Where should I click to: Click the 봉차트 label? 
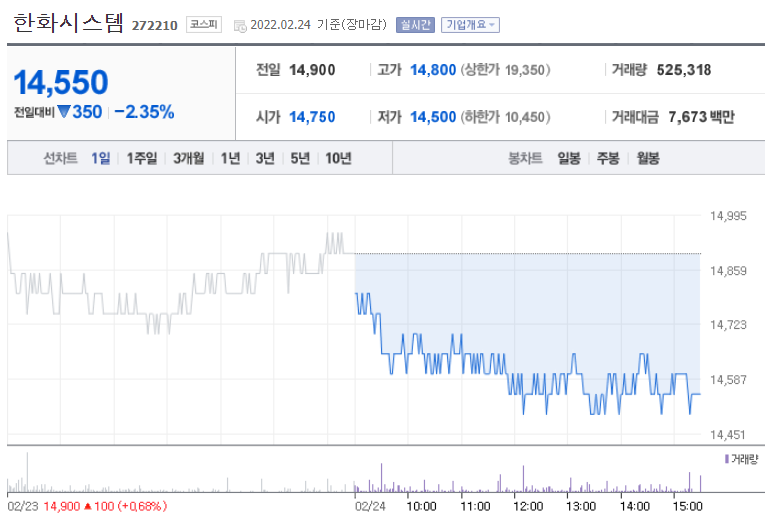point(525,158)
